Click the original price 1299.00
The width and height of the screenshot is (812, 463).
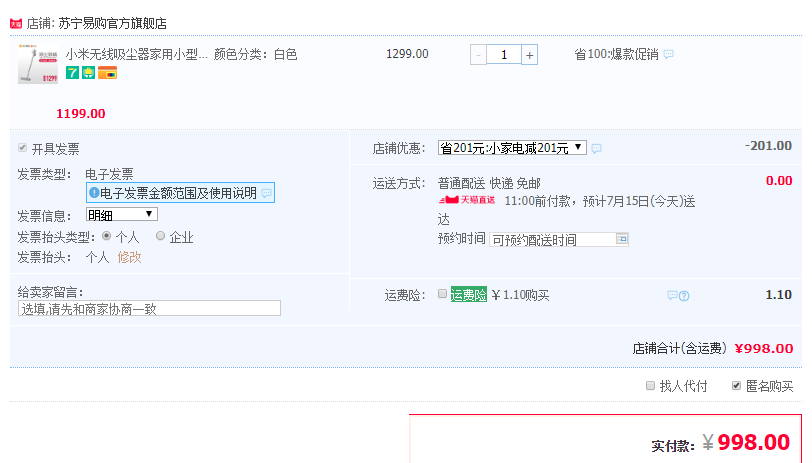pos(407,54)
